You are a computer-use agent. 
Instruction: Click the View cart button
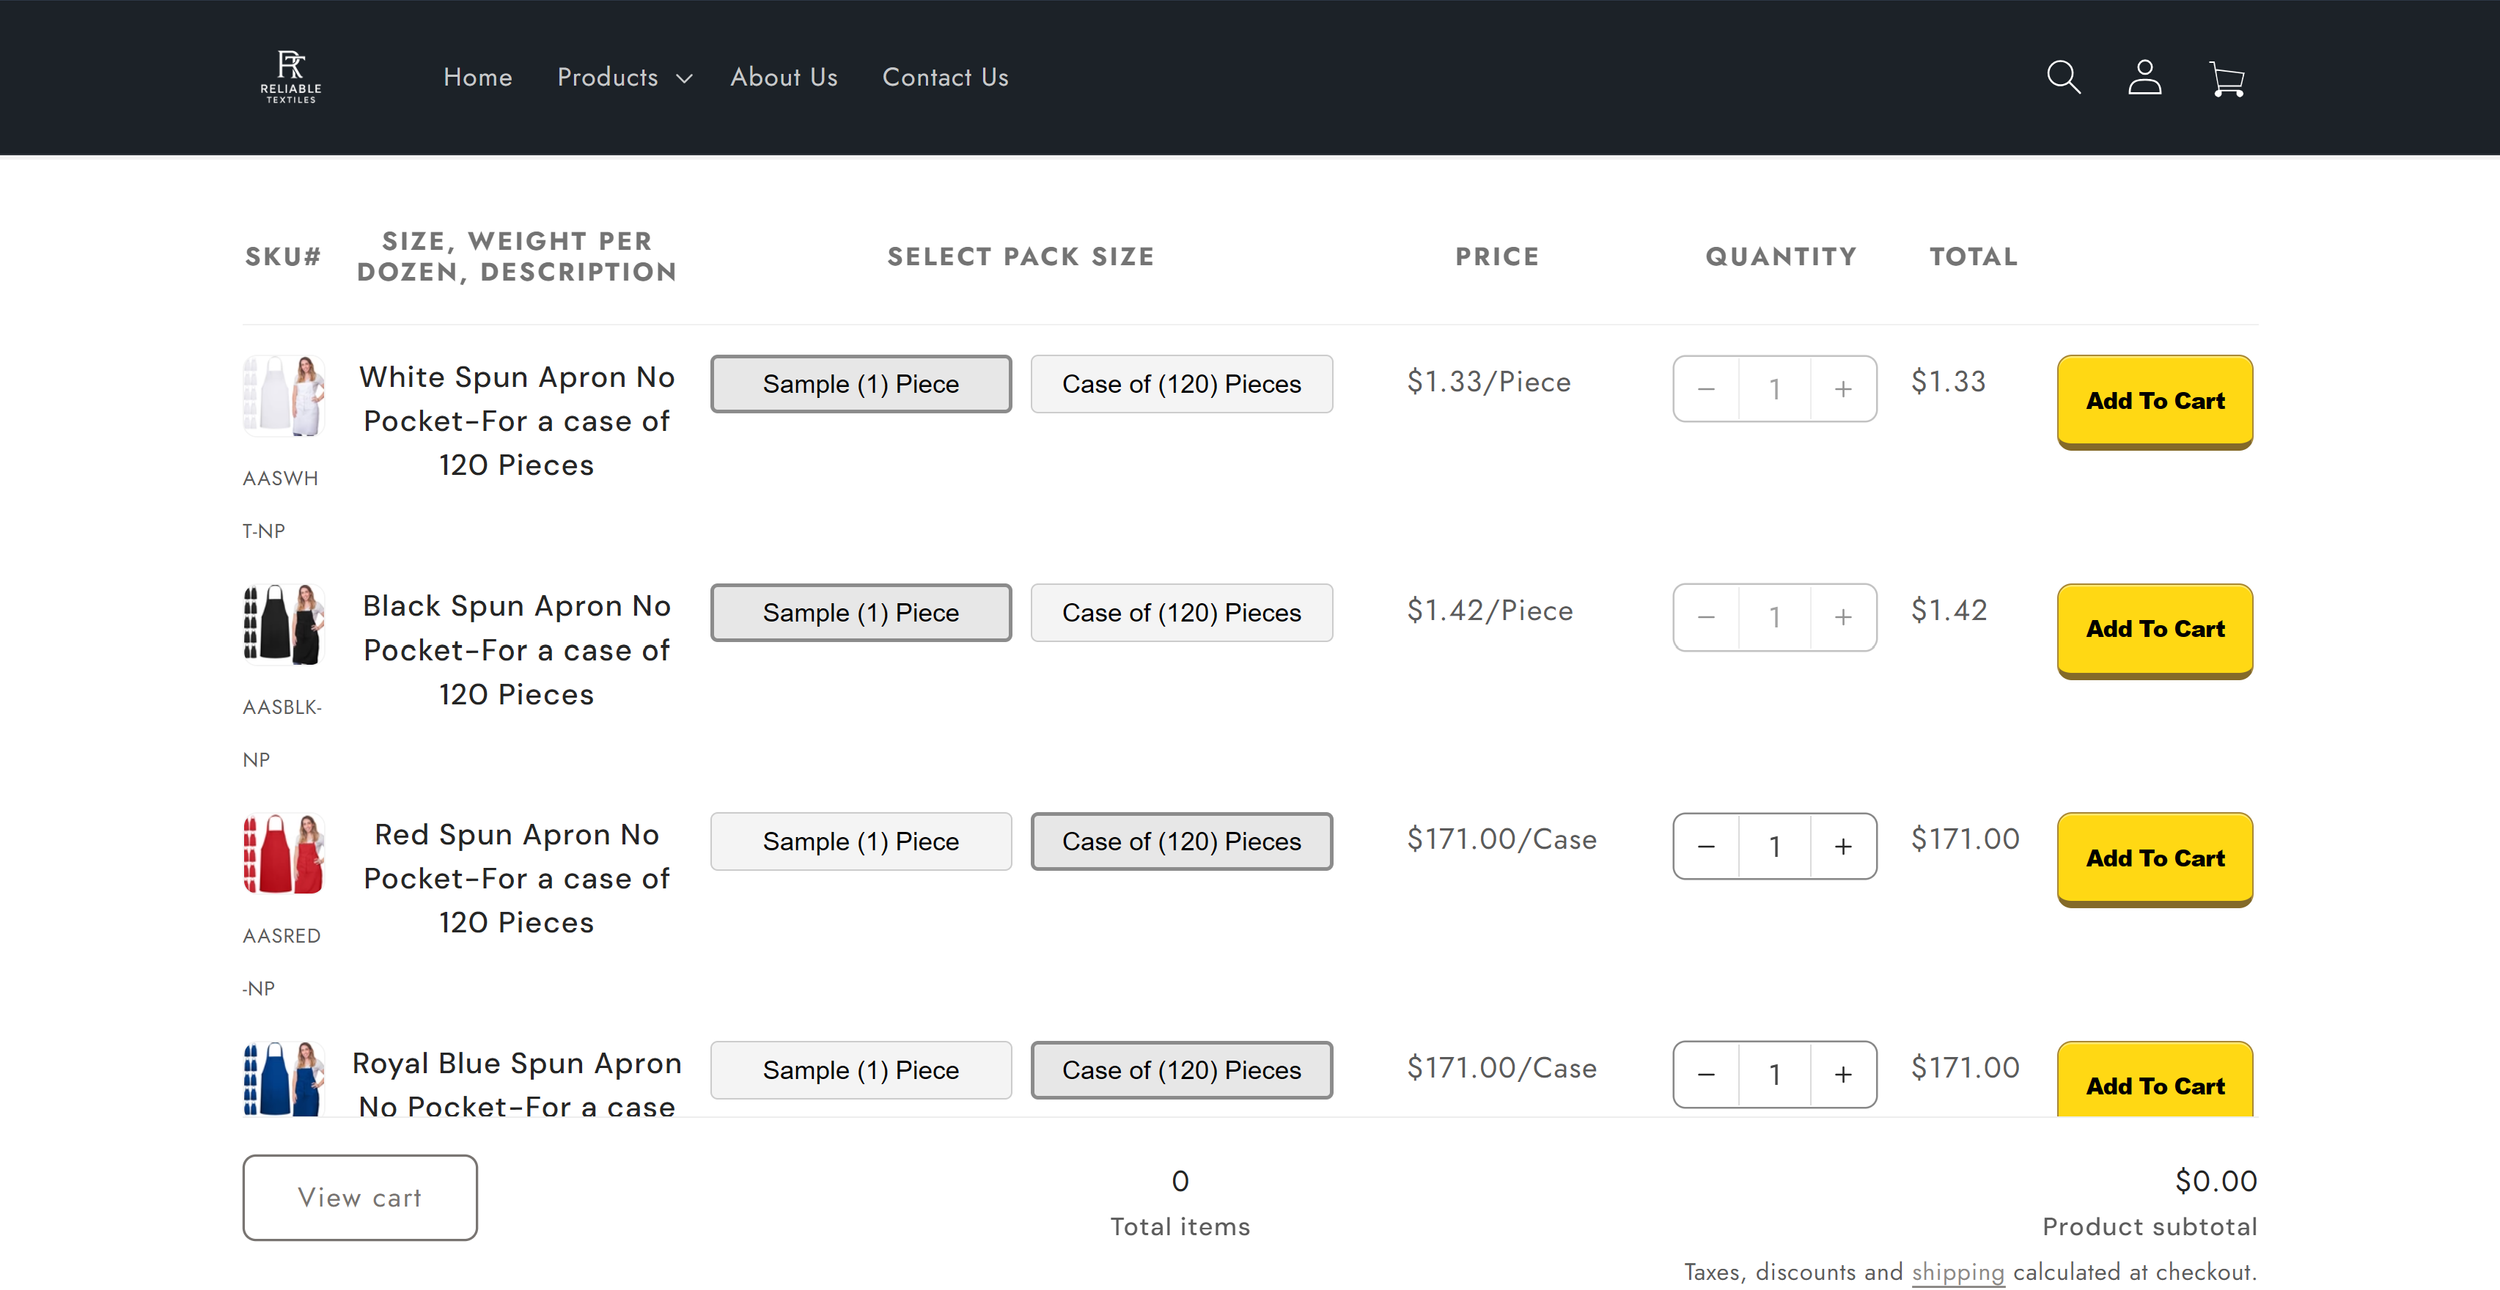[x=359, y=1197]
